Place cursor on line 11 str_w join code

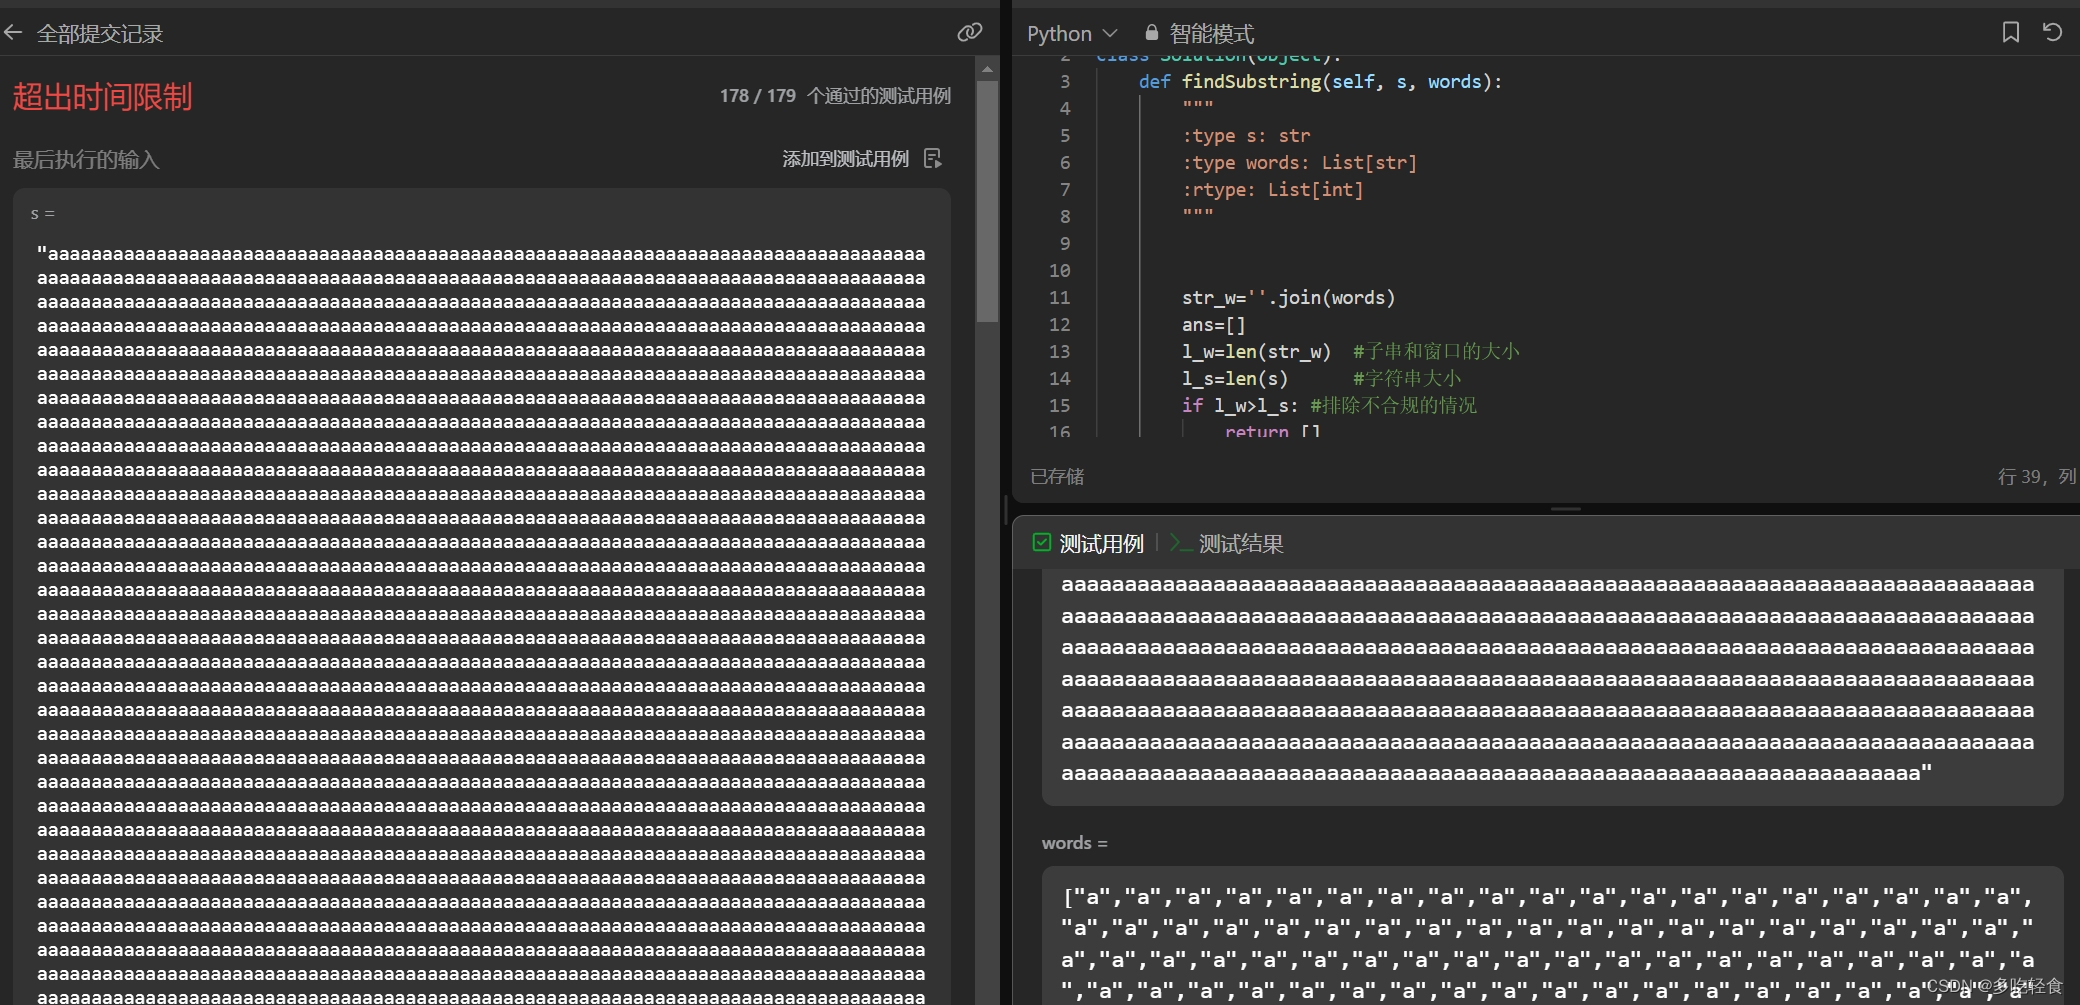[x=1288, y=298]
